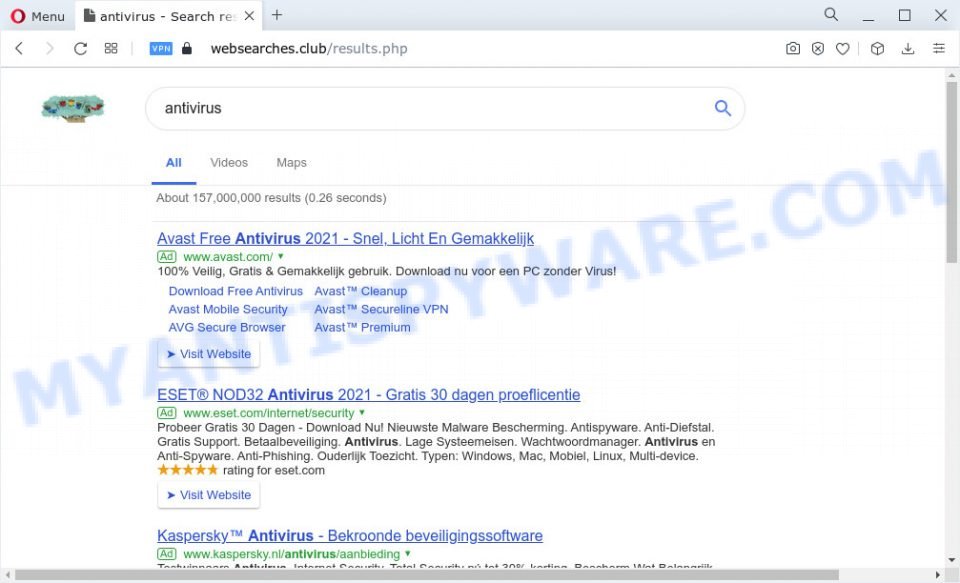Select the All results tab
The height and width of the screenshot is (583, 960).
(x=174, y=163)
